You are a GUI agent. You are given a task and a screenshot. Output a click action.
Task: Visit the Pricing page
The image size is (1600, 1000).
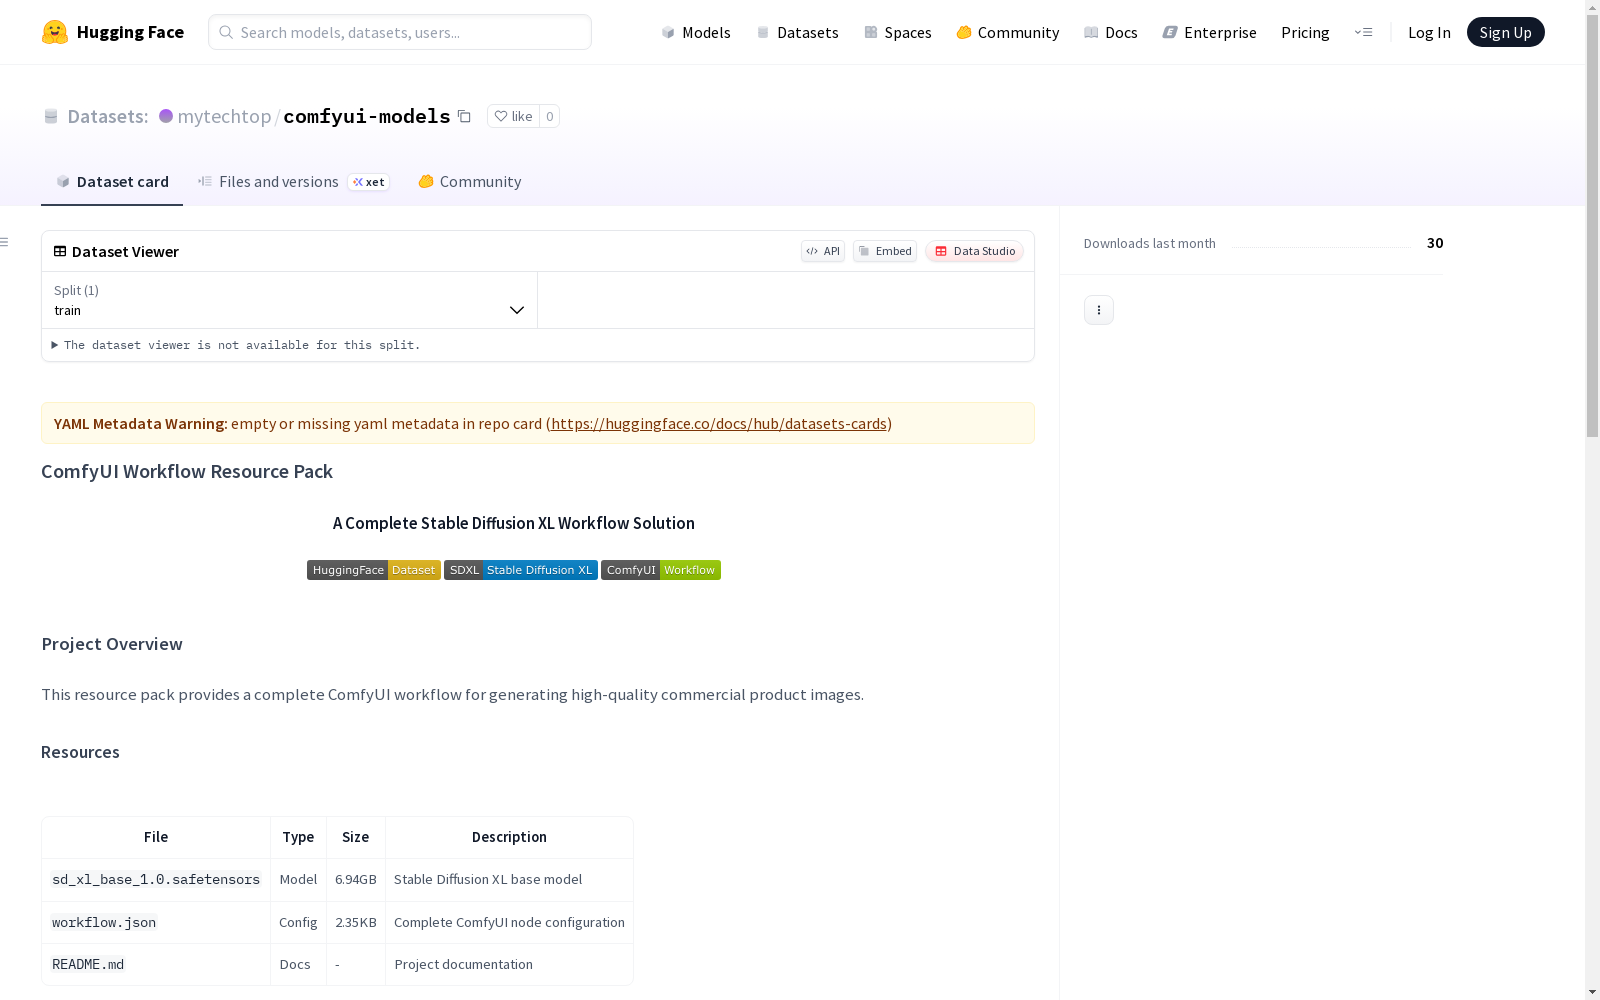1305,32
